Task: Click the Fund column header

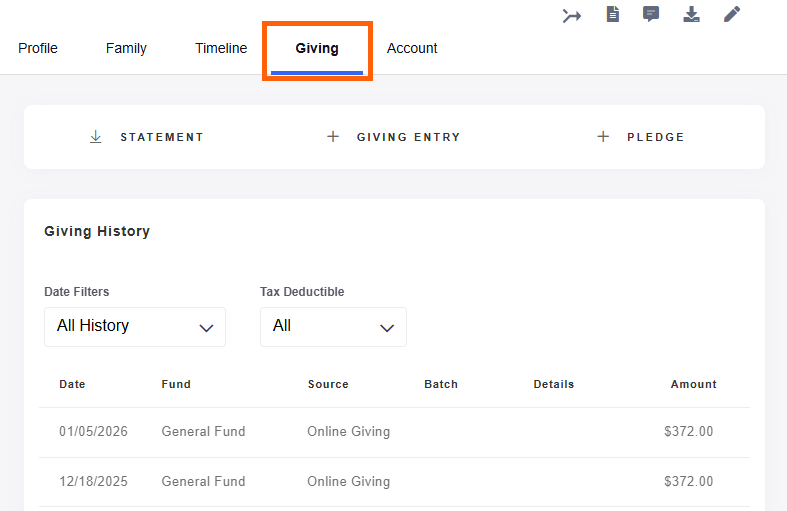Action: click(x=176, y=384)
